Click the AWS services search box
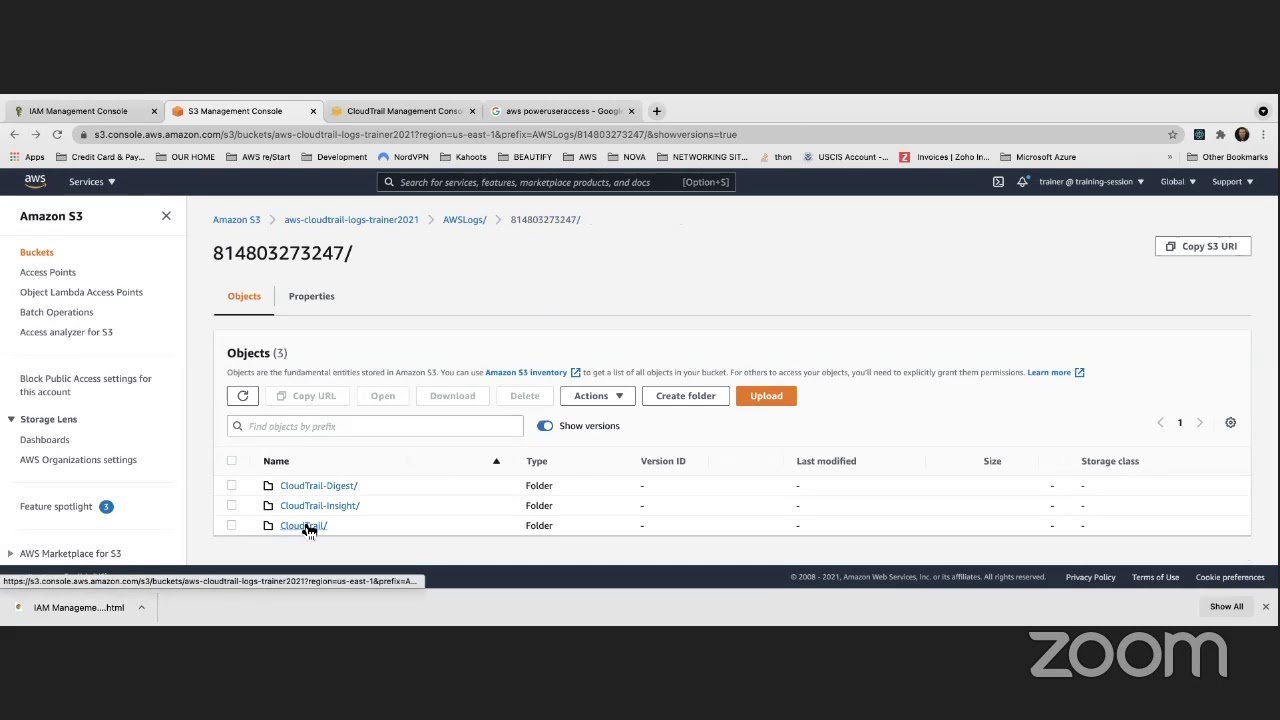The width and height of the screenshot is (1280, 720). coord(556,182)
